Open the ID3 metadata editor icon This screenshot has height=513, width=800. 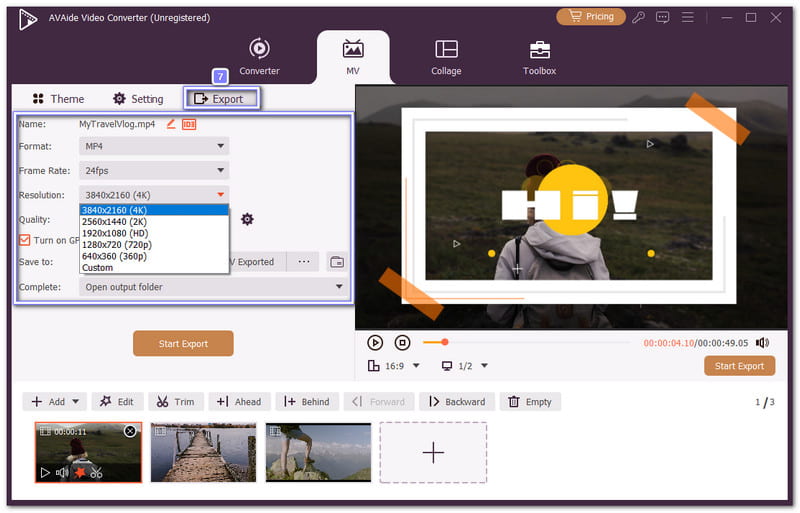[x=189, y=124]
